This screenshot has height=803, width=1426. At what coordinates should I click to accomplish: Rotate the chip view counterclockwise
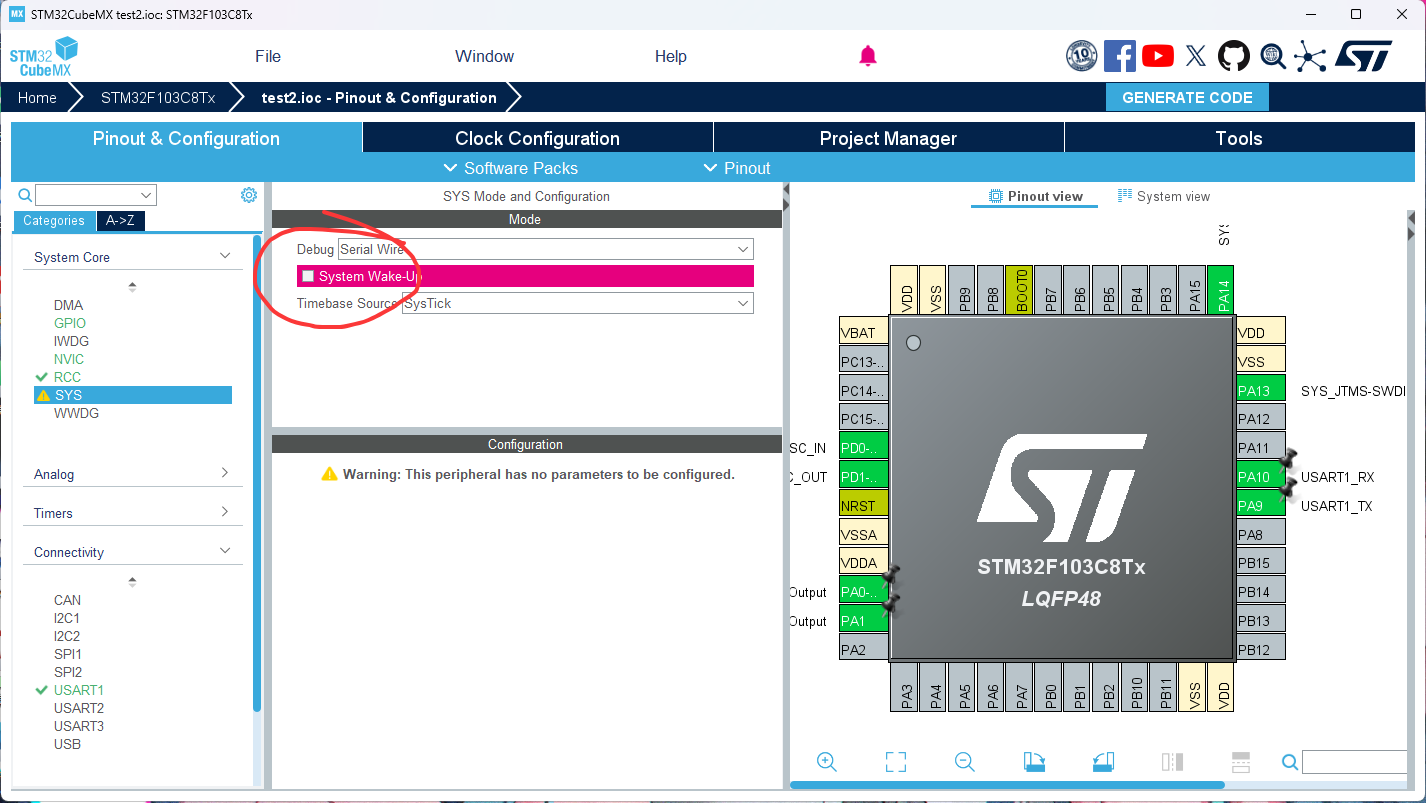[x=1102, y=762]
